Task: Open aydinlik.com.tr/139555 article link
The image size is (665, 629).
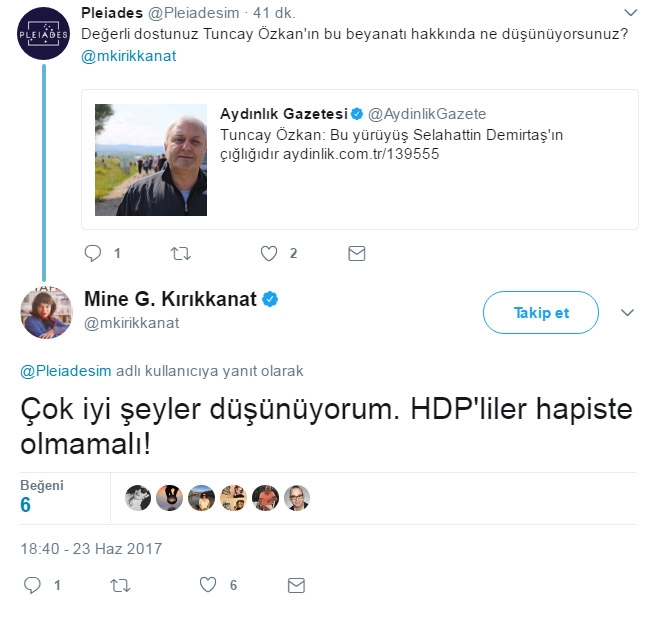Action: pos(361,154)
